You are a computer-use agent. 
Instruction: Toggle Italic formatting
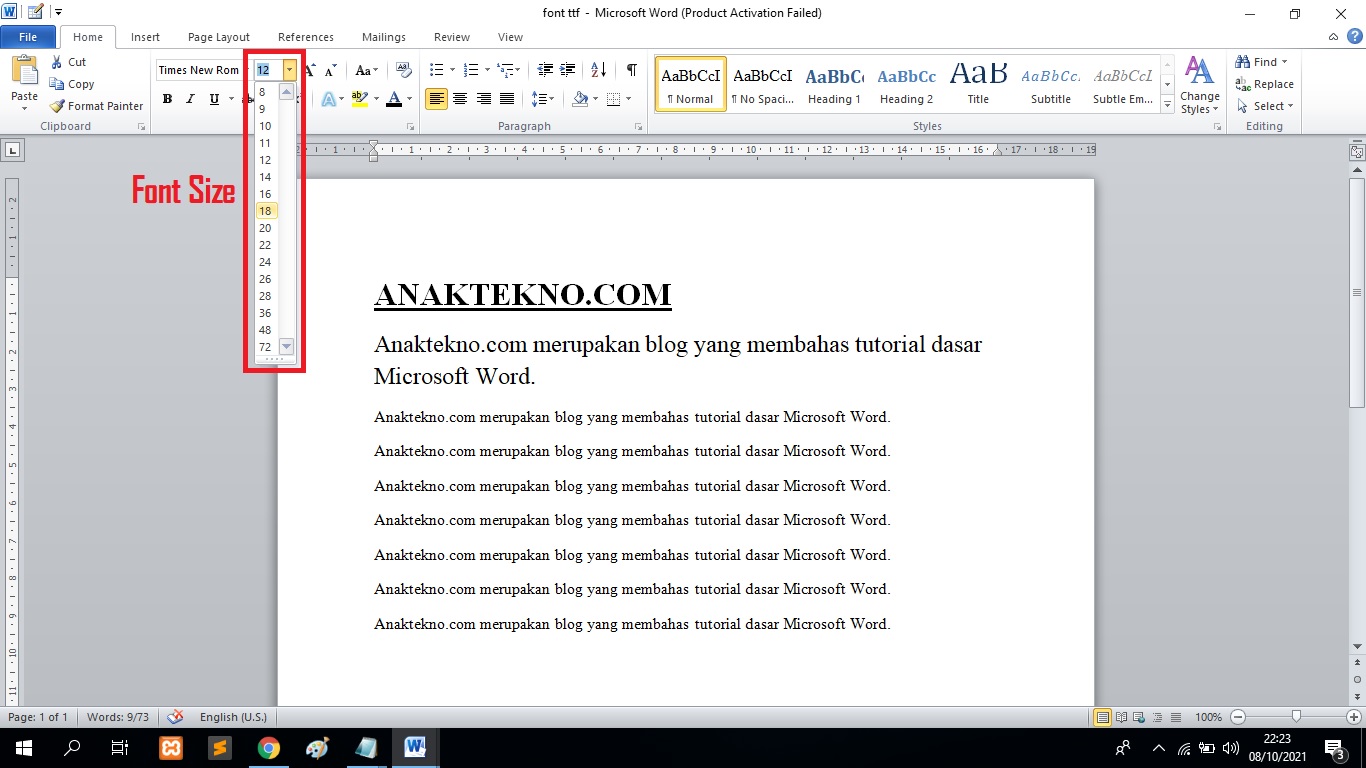coord(190,99)
